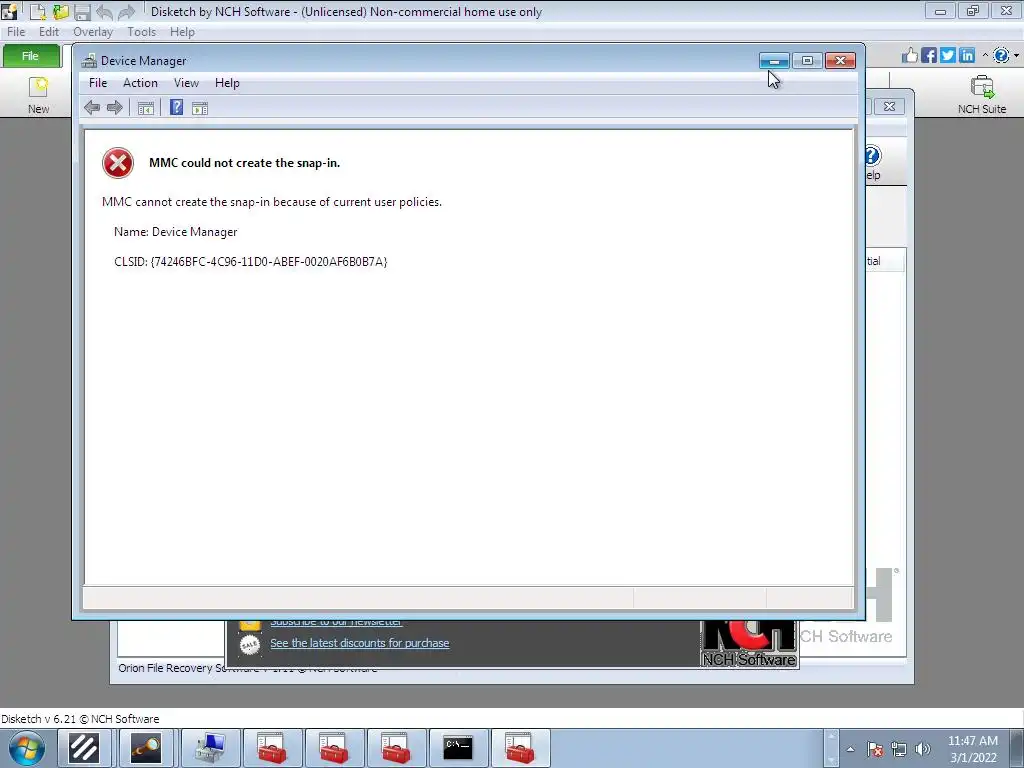Open the LinkedIn share icon

(x=967, y=56)
